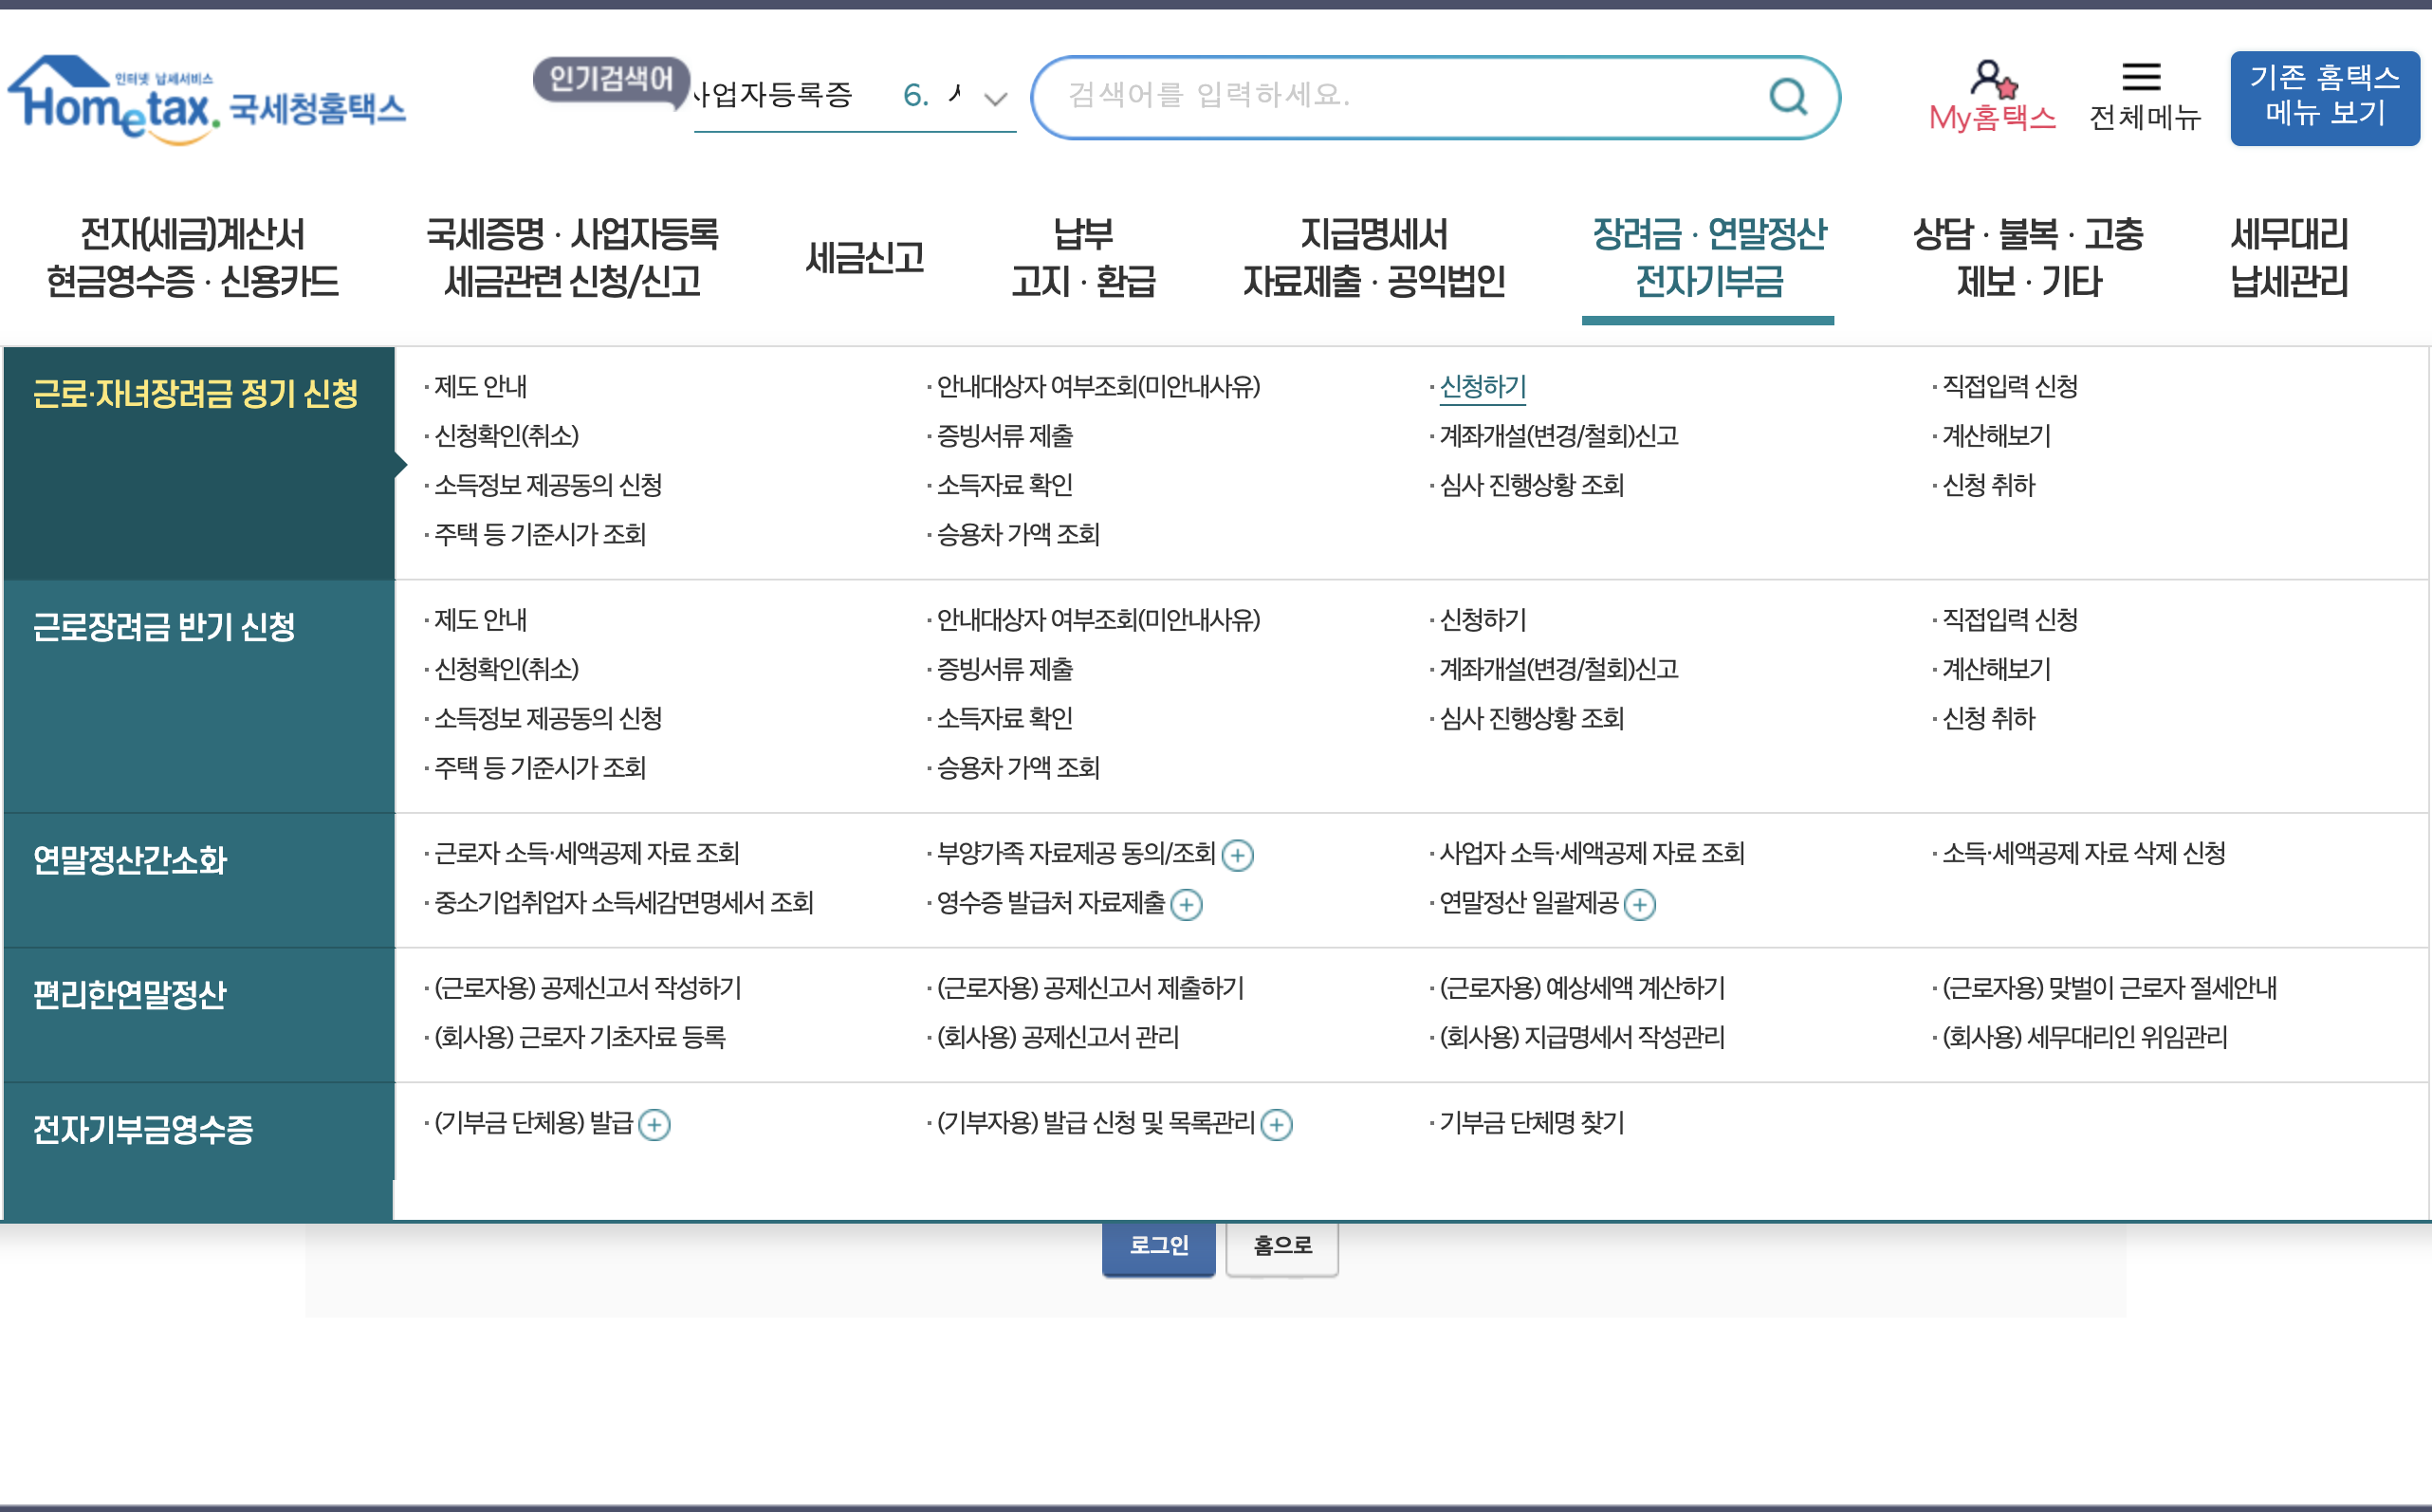2432x1512 pixels.
Task: Click (근로자용) 공제신고서 제출하기
Action: 1090,989
